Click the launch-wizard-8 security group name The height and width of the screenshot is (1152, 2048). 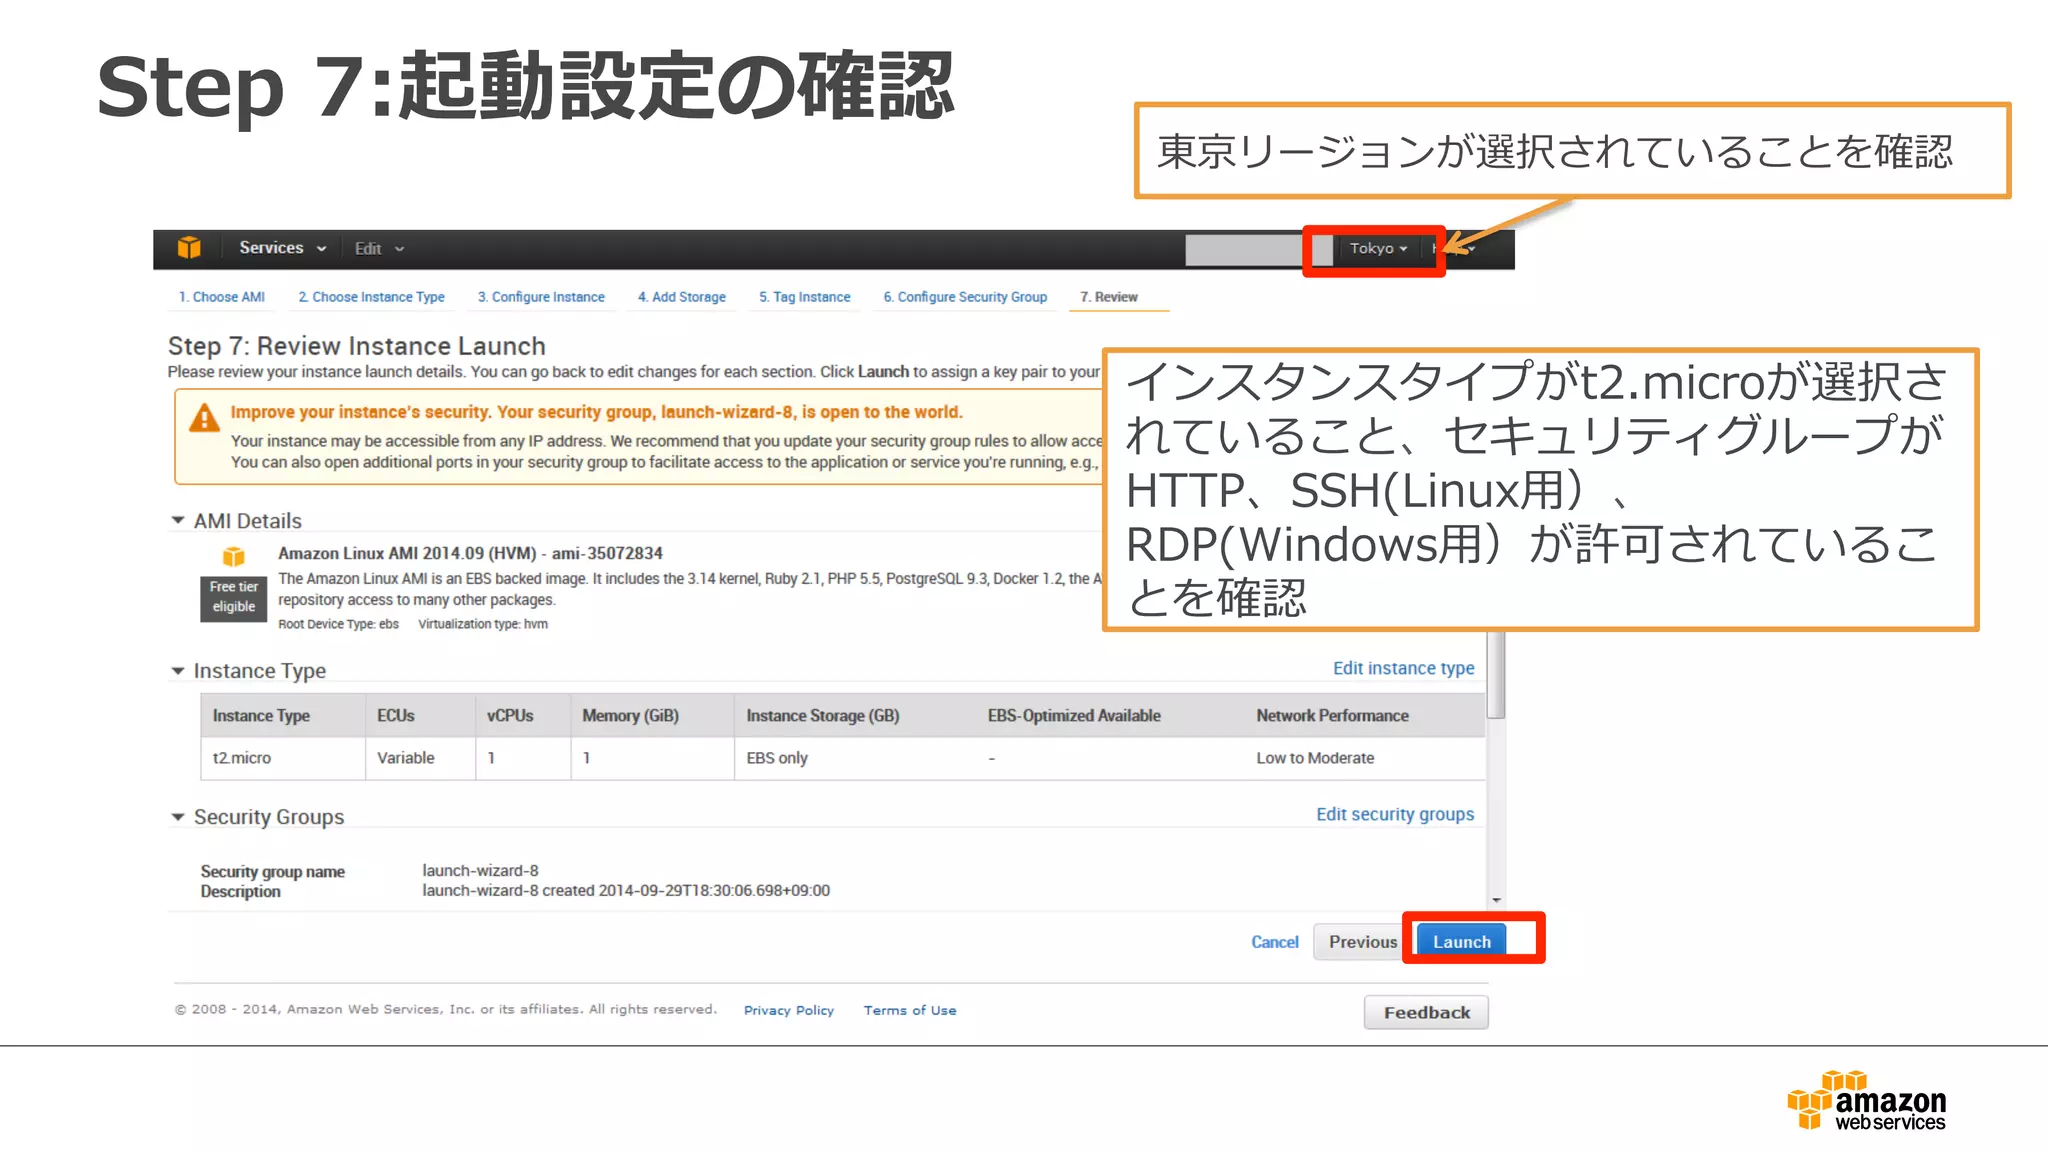click(x=480, y=870)
